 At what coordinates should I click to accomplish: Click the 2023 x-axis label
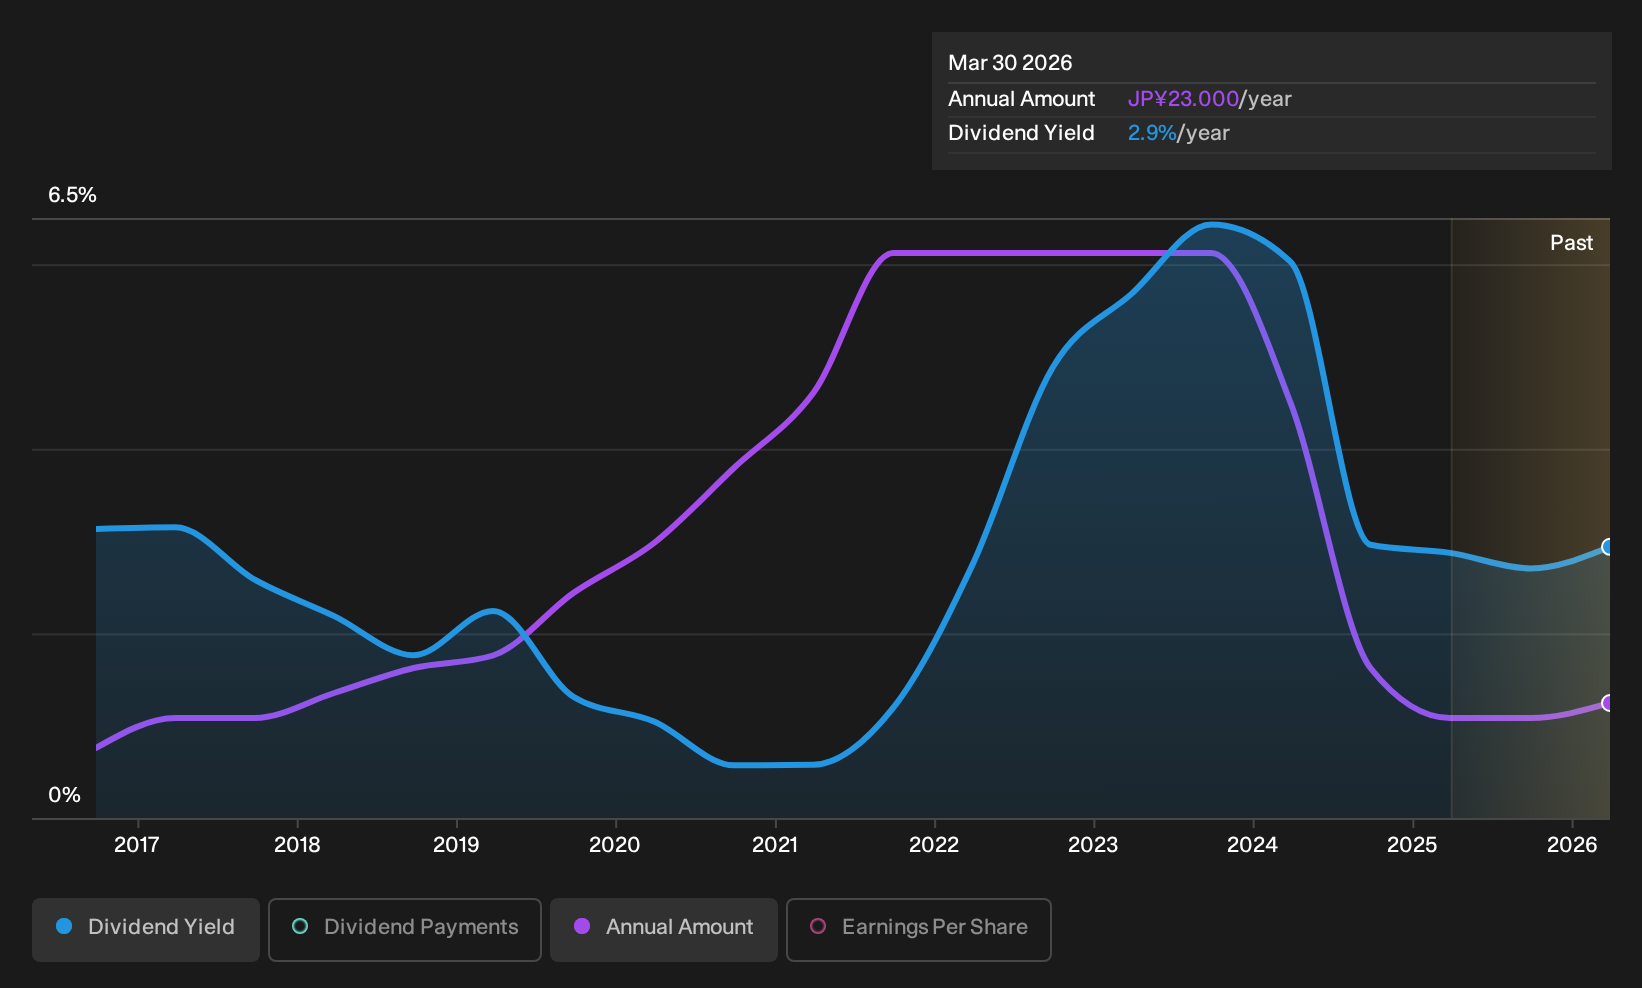[x=1093, y=845]
